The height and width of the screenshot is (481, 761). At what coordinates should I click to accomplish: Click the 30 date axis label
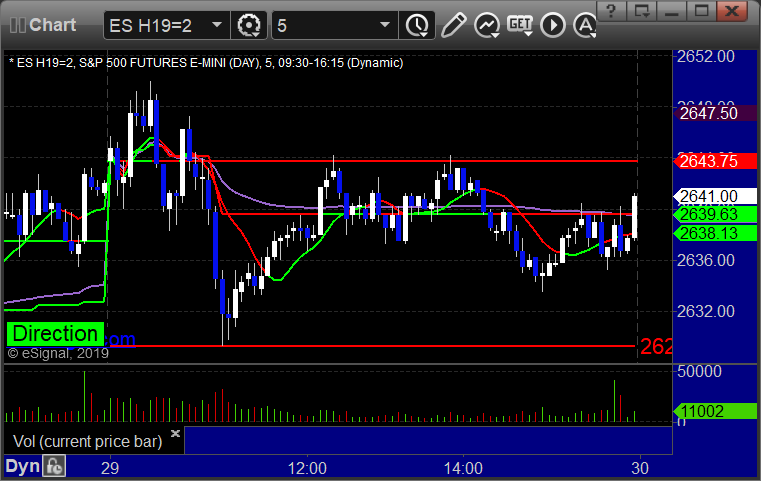click(640, 468)
